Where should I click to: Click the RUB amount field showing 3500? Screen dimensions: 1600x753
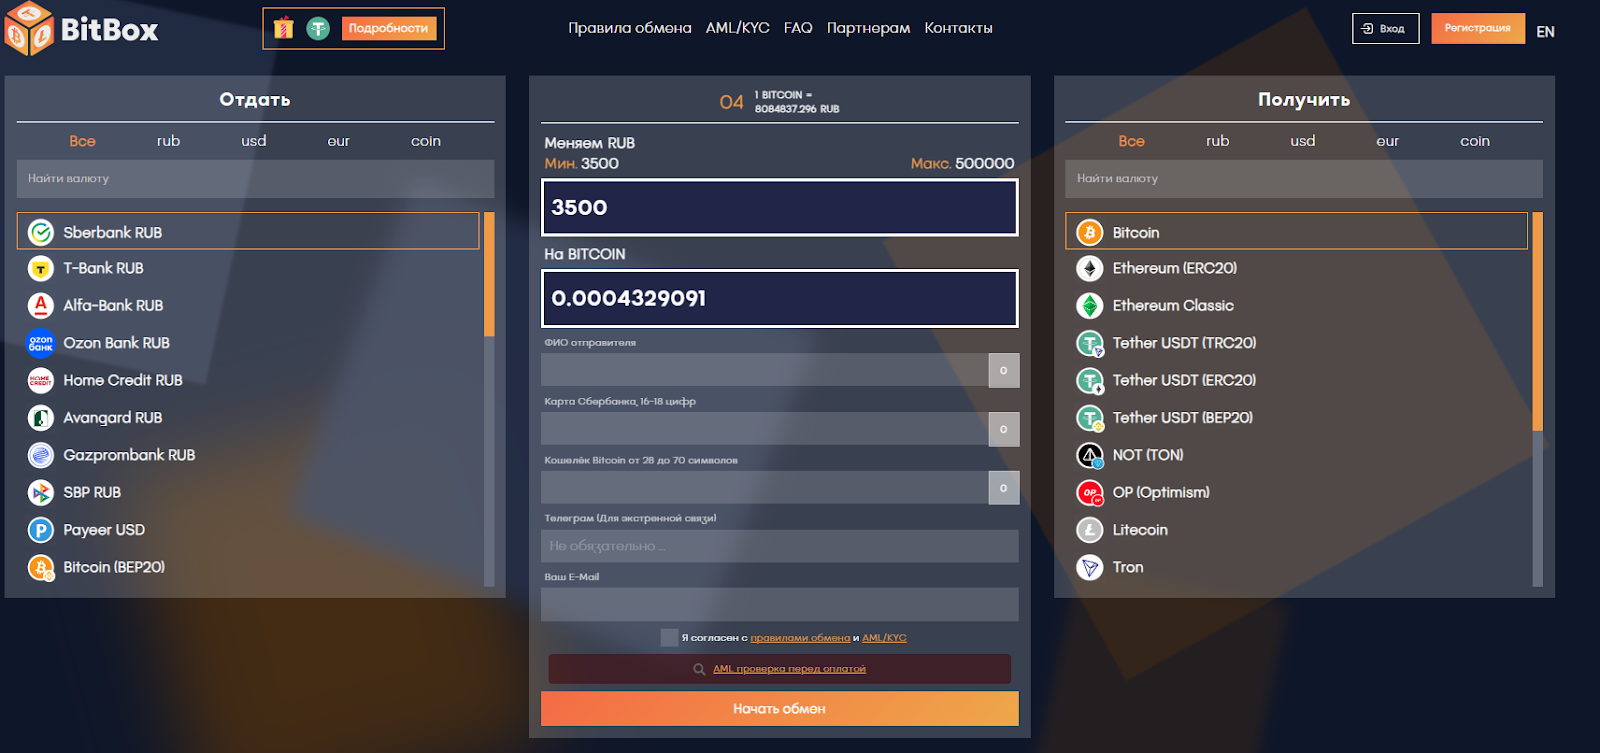pos(780,207)
